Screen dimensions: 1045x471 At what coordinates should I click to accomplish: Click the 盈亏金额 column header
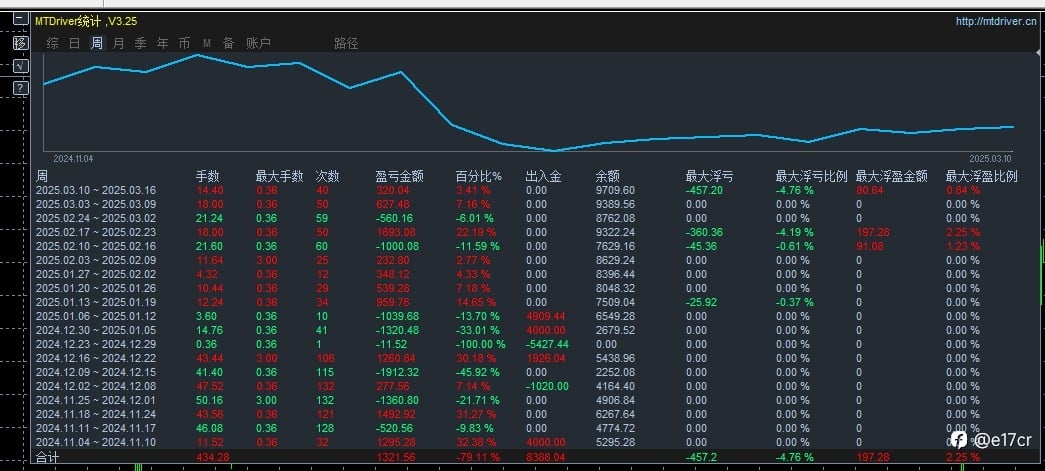click(x=399, y=177)
